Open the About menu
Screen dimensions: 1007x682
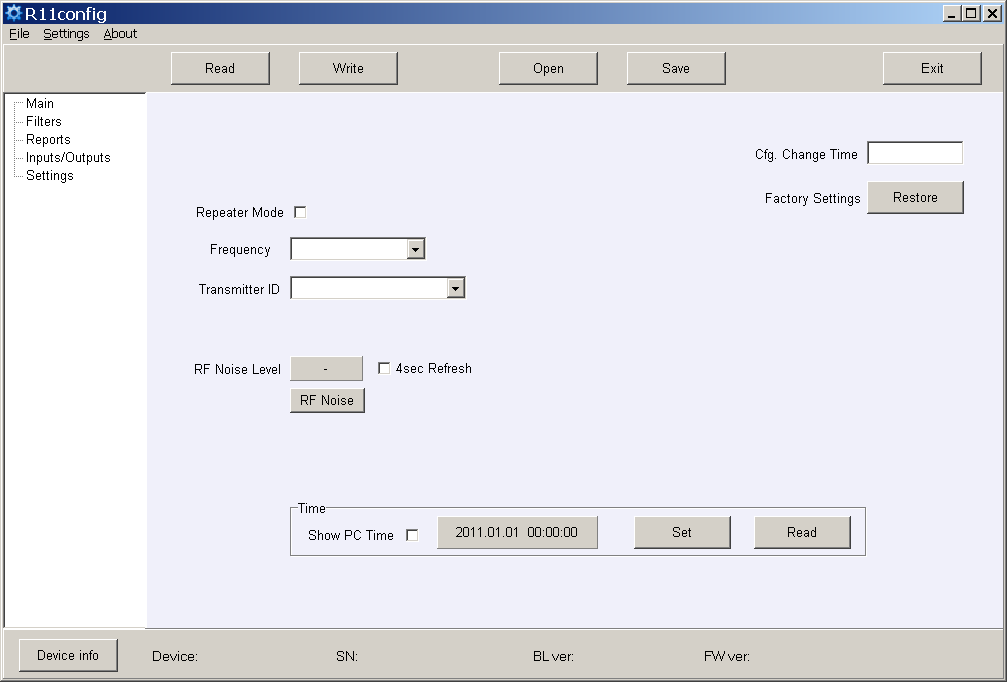[x=120, y=33]
